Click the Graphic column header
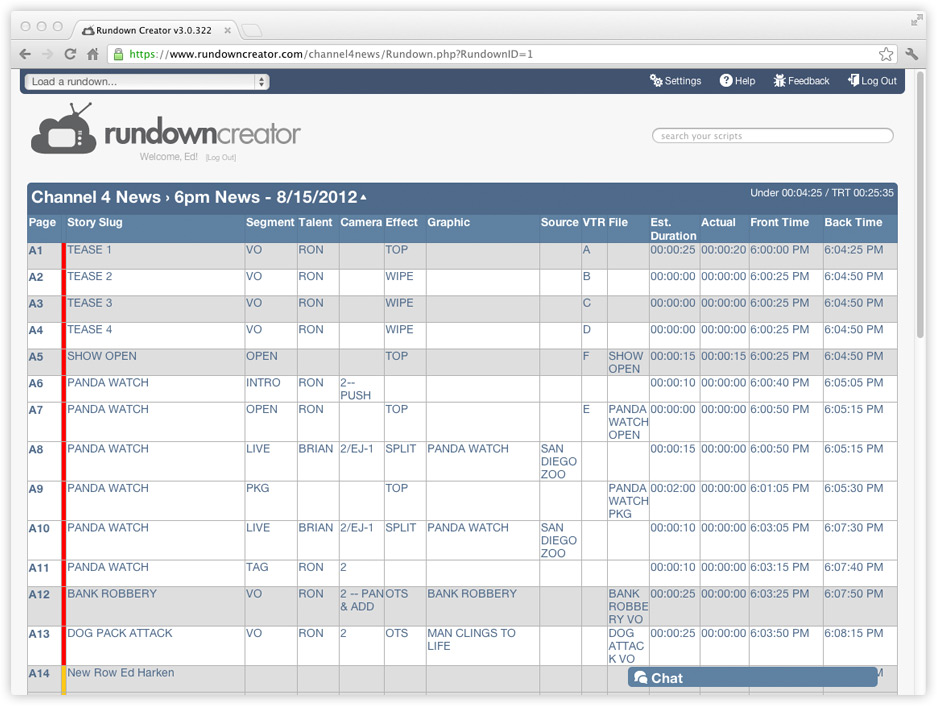 tap(448, 222)
